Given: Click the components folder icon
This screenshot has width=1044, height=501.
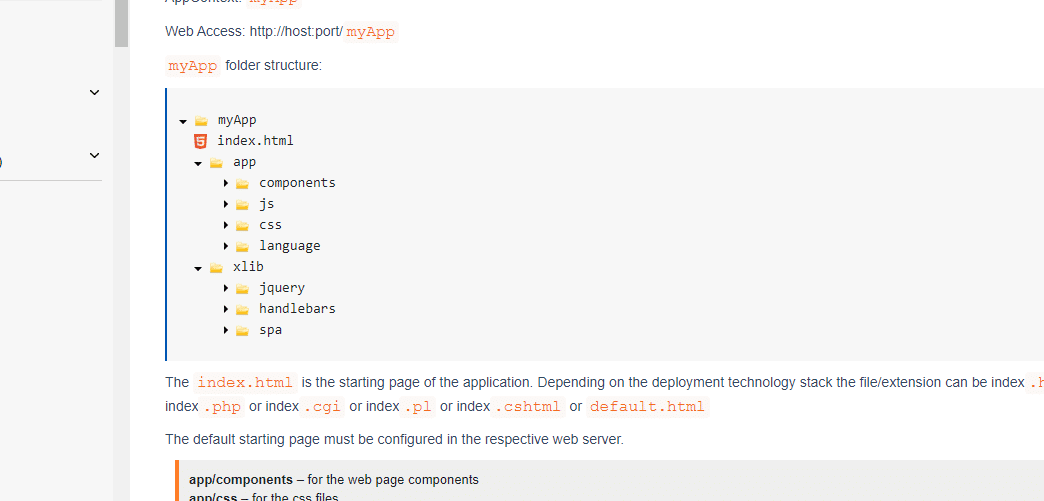Looking at the screenshot, I should point(242,183).
